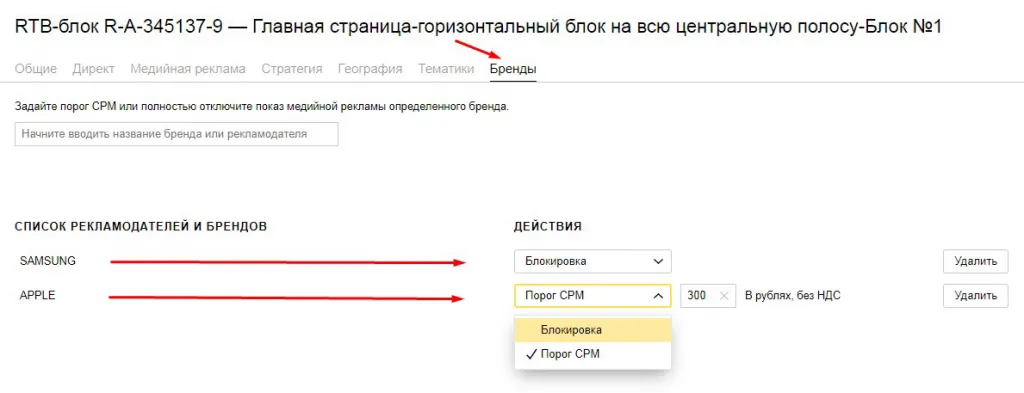
Task: Delete the SAMSUNG brand row
Action: (x=976, y=262)
